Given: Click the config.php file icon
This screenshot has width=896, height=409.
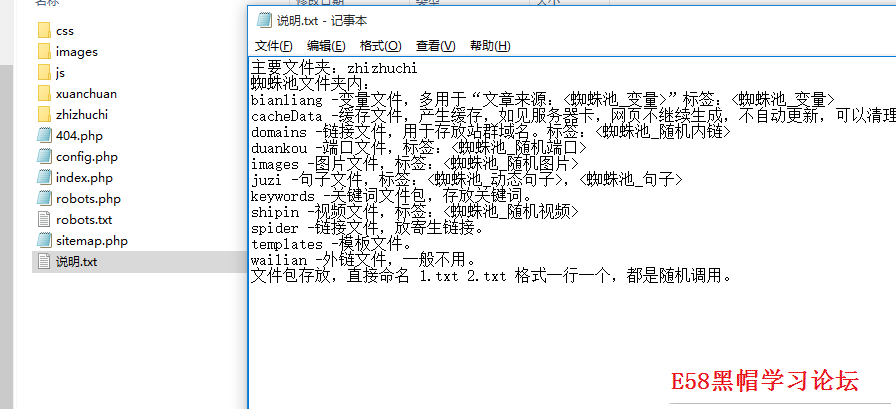Looking at the screenshot, I should click(43, 157).
